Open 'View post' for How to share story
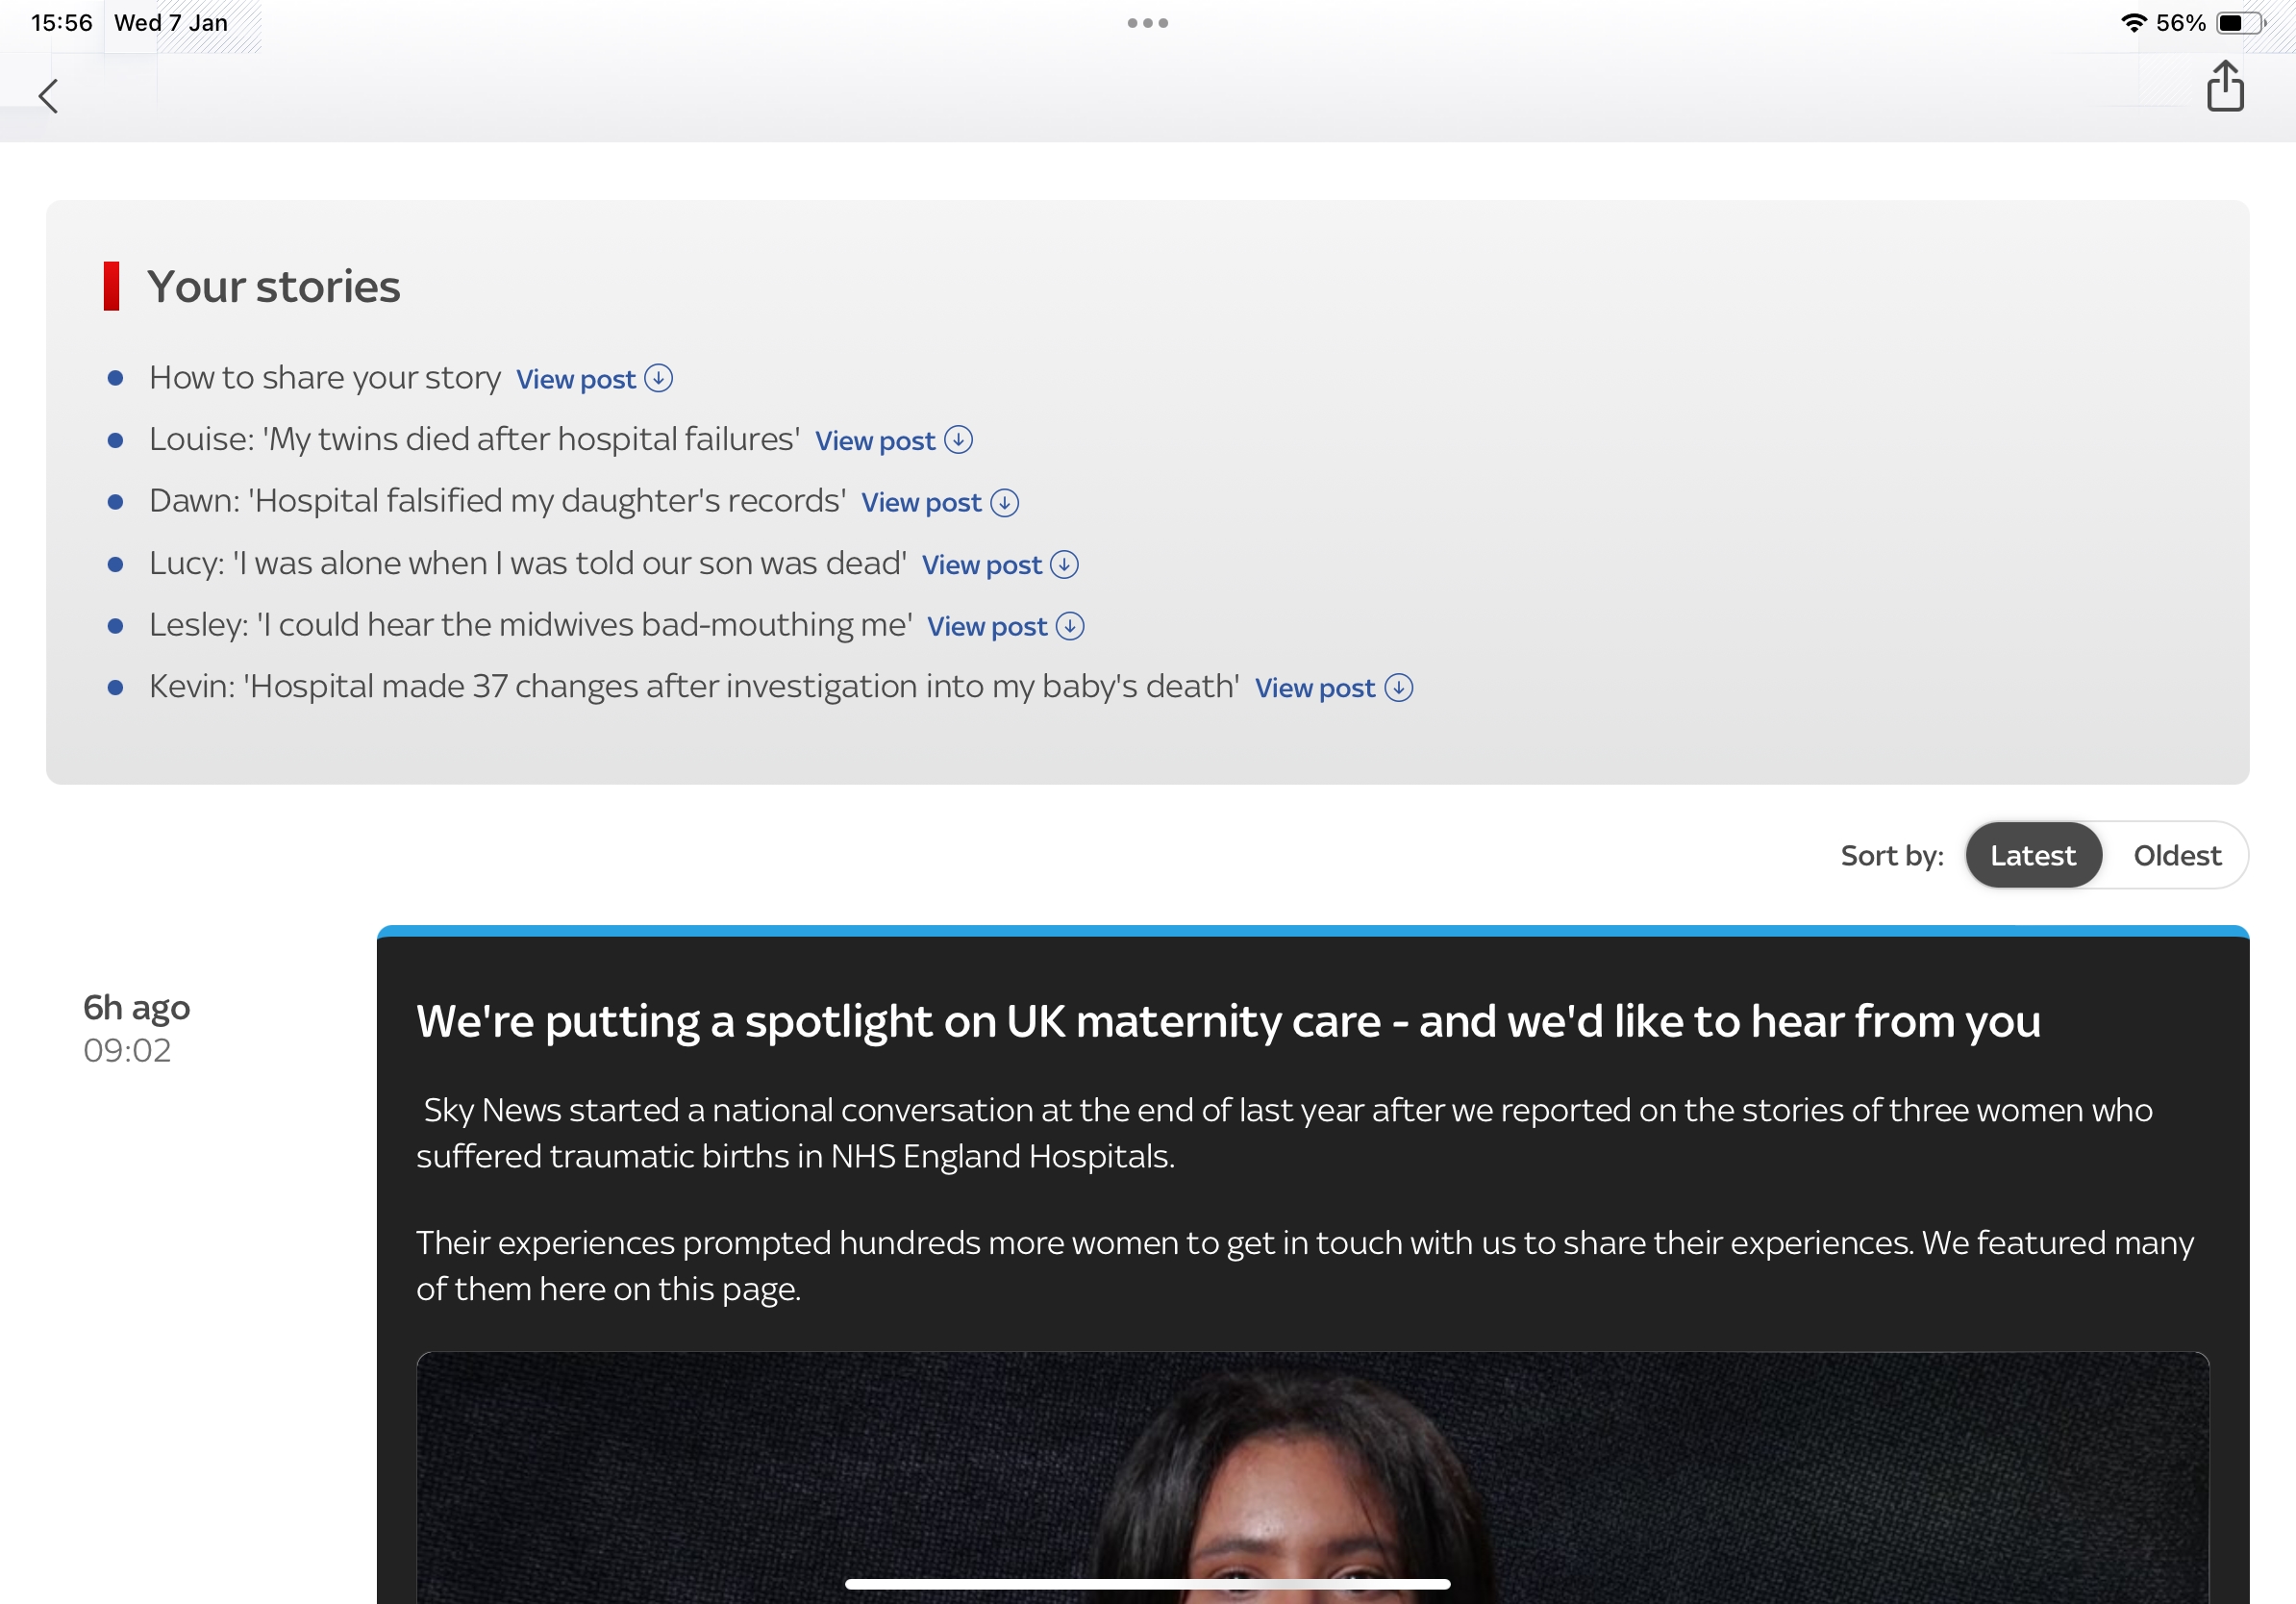Viewport: 2296px width, 1604px height. click(x=576, y=380)
